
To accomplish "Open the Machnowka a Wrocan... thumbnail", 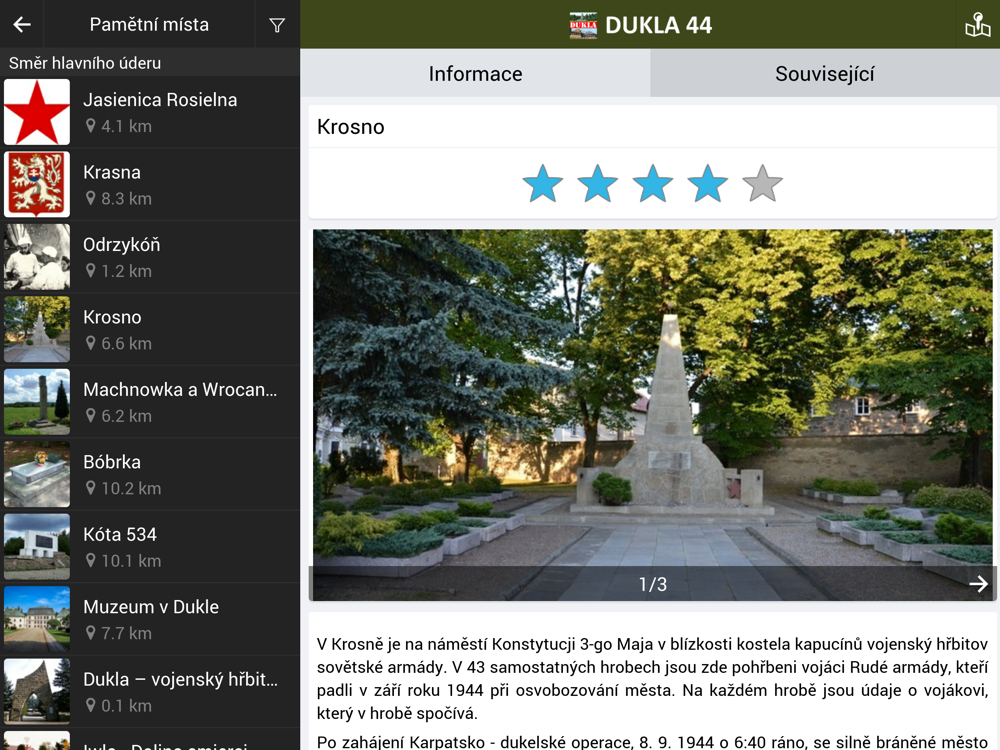I will pyautogui.click(x=37, y=402).
